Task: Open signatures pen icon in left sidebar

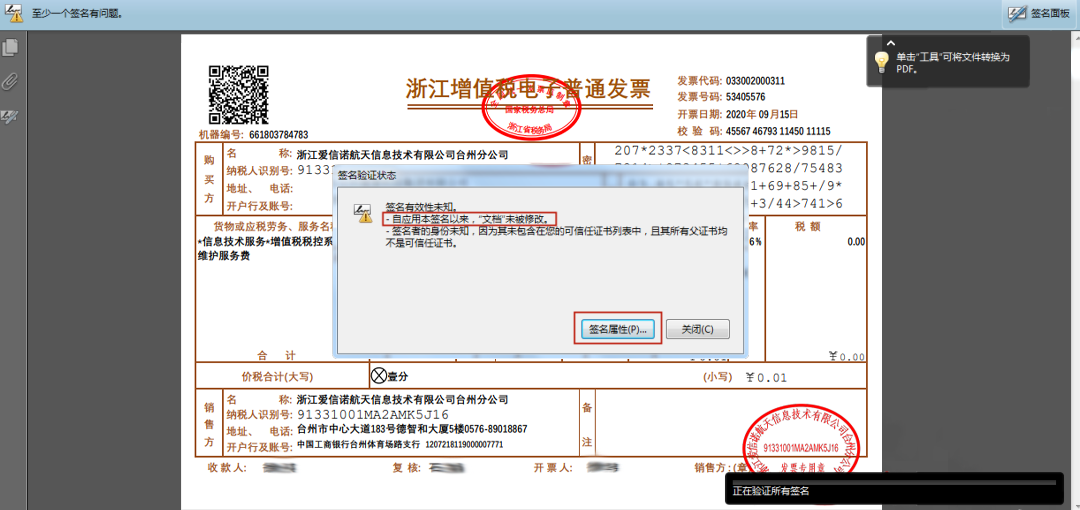Action: [10, 116]
